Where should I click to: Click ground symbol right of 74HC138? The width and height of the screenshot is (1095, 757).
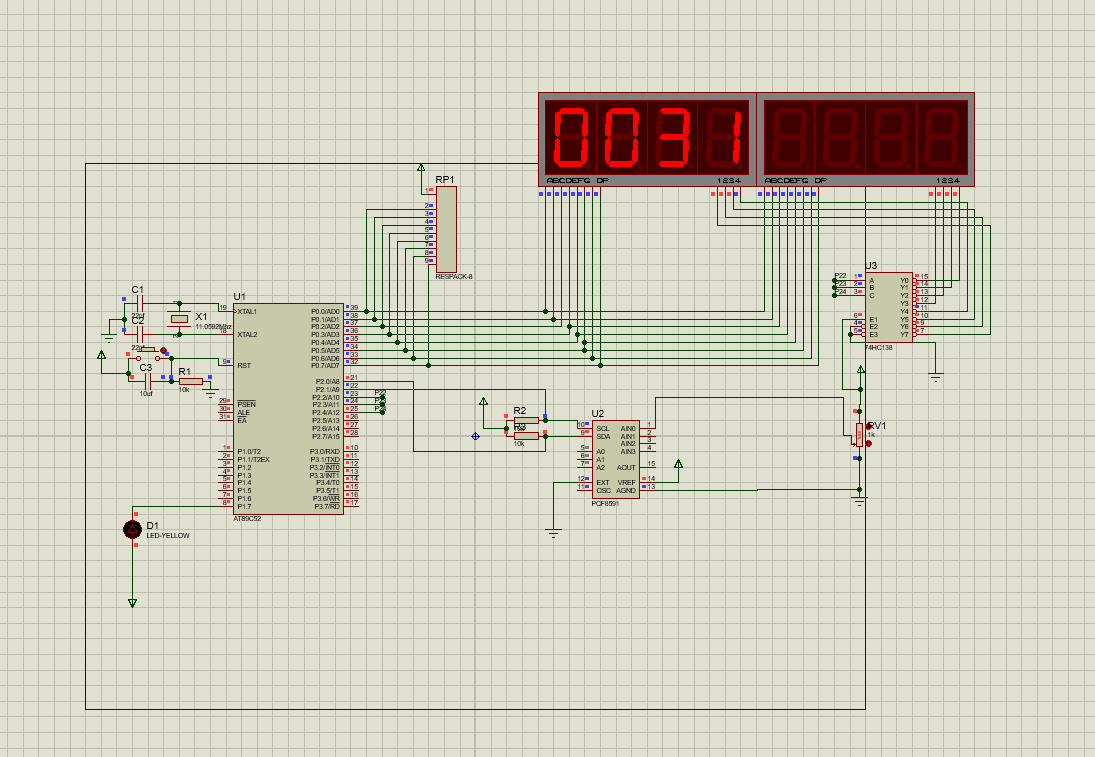coord(935,378)
